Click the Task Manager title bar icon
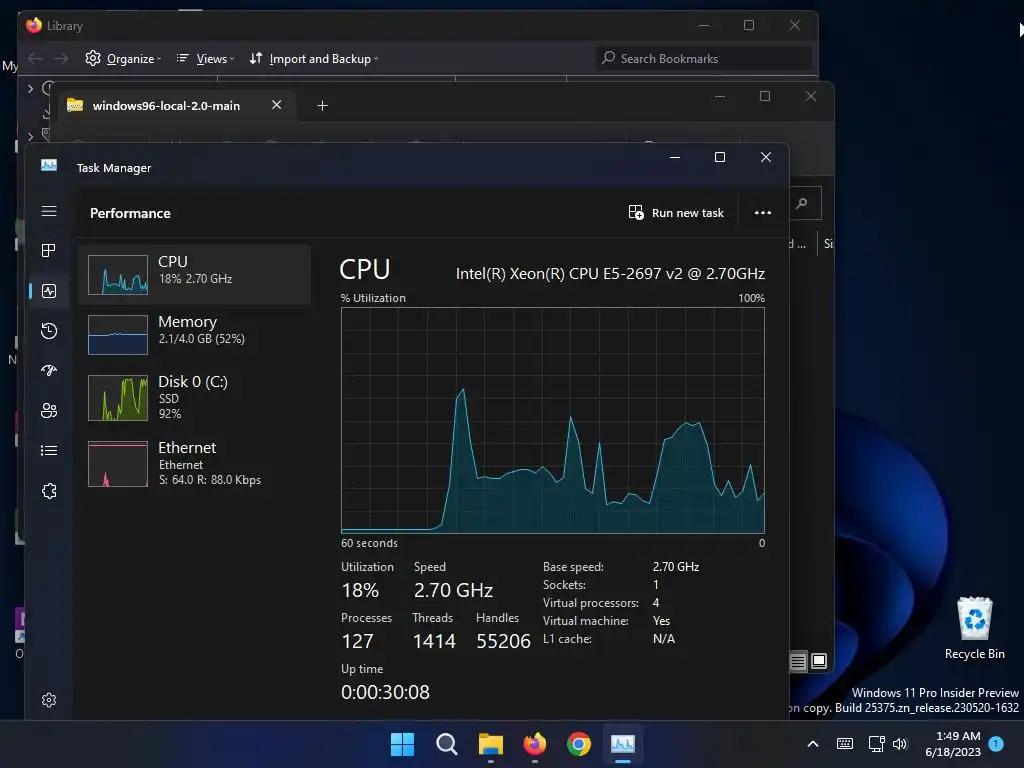The height and width of the screenshot is (768, 1024). click(x=49, y=165)
